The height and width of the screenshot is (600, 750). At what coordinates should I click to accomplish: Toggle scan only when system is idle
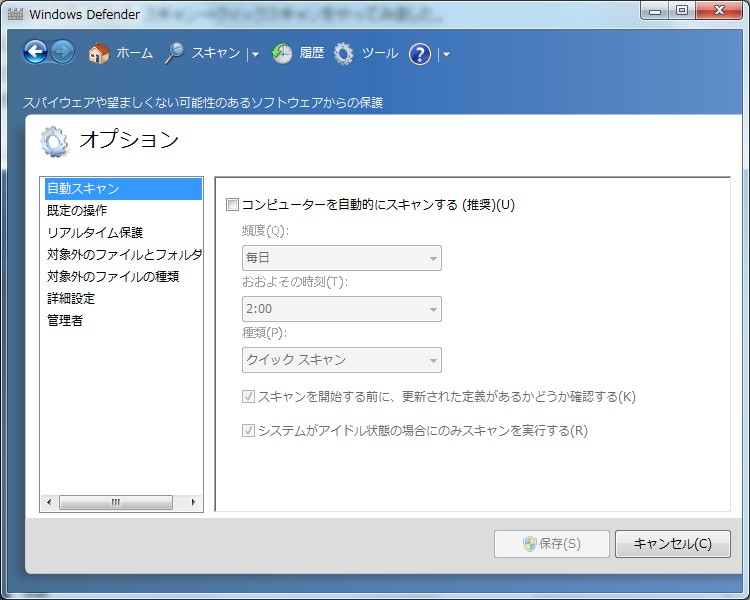click(x=249, y=431)
